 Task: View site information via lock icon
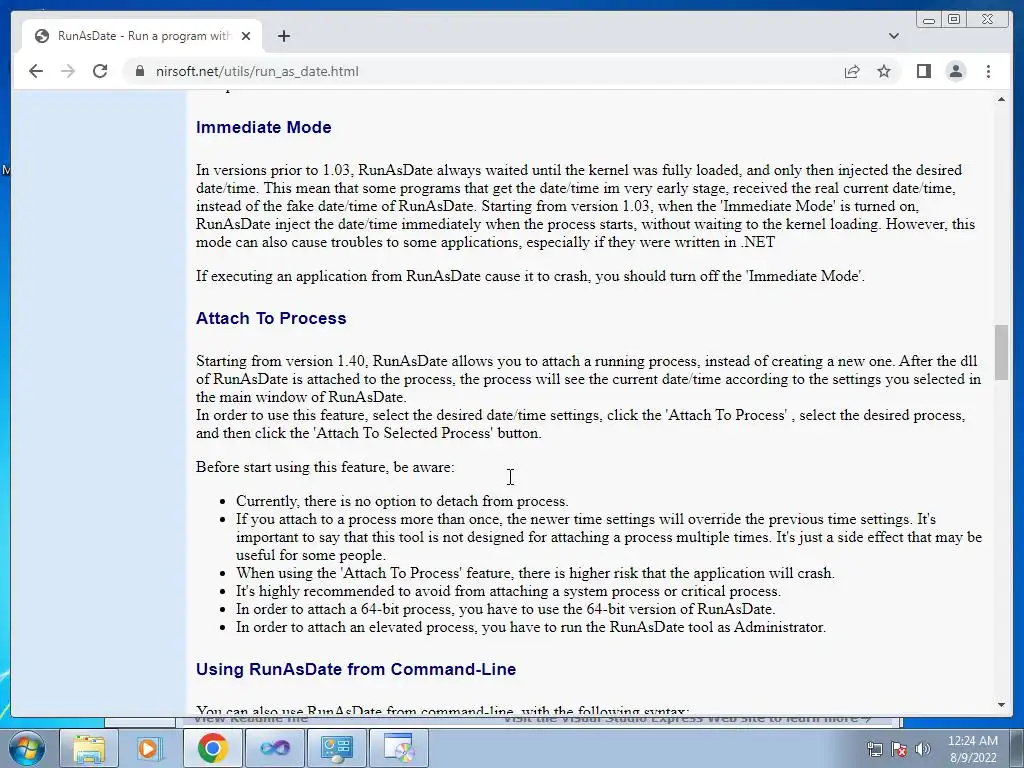[x=140, y=71]
